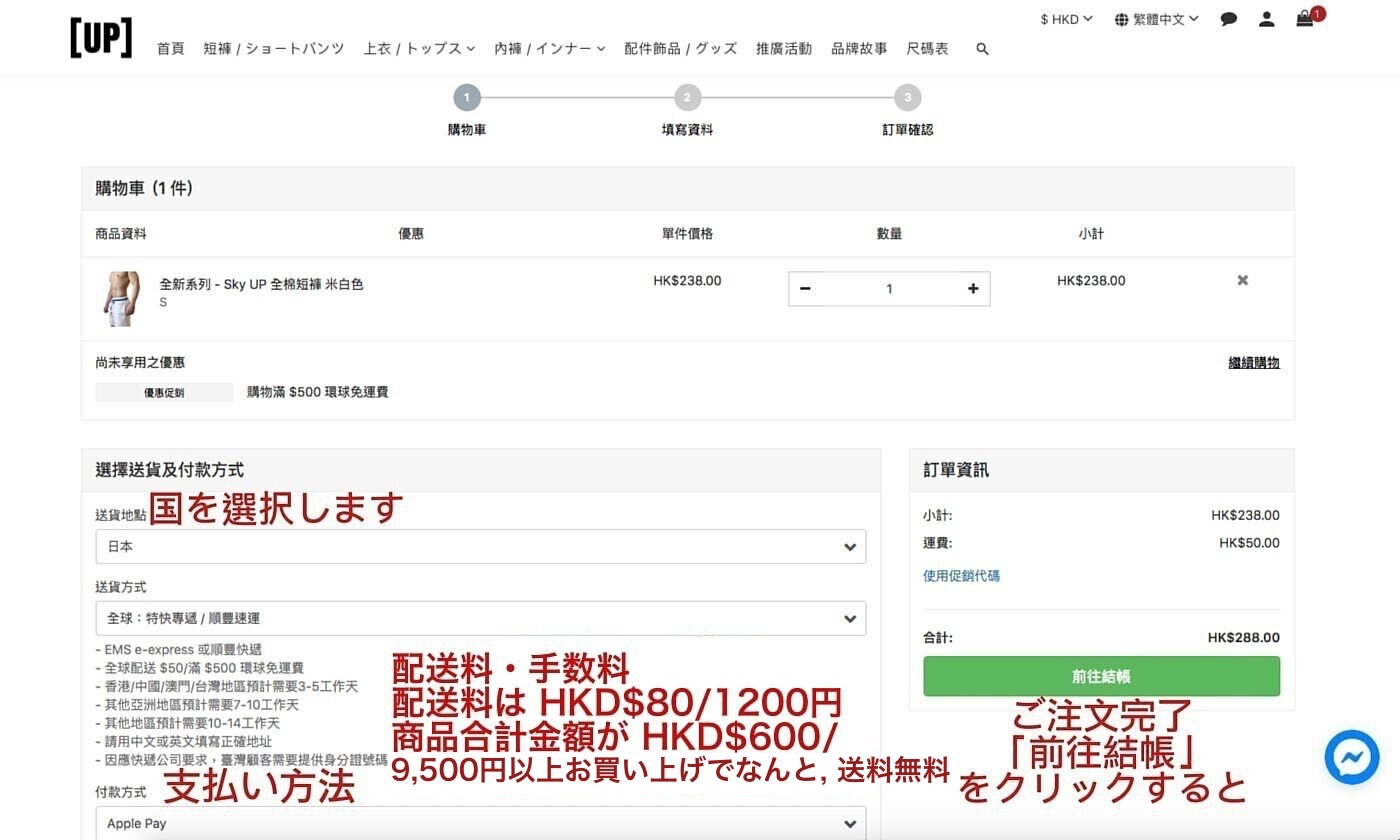Screen dimensions: 1400x840
Task: Open the 首頁 home menu item
Action: (x=171, y=49)
